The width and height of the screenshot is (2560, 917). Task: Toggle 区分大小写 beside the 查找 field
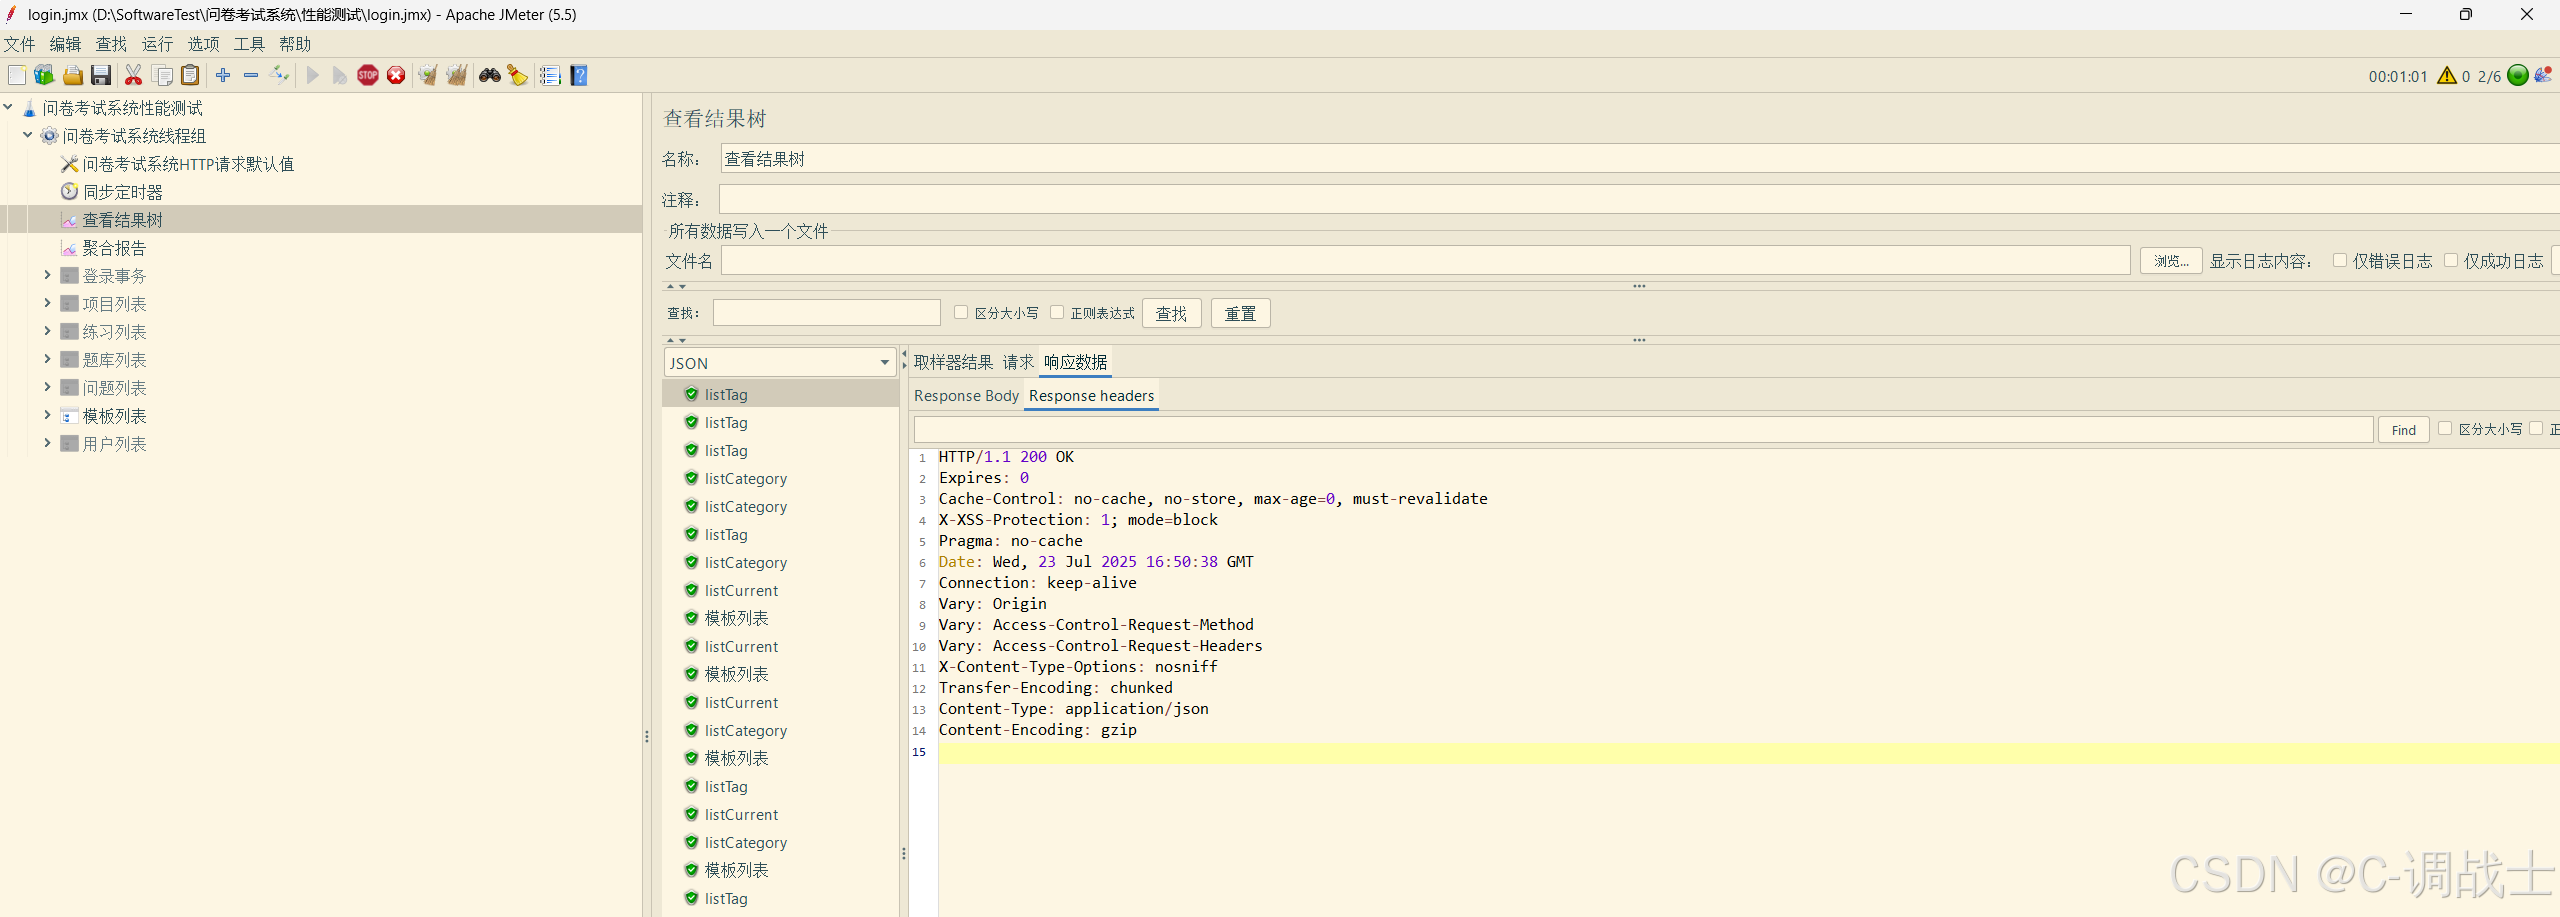tap(960, 313)
